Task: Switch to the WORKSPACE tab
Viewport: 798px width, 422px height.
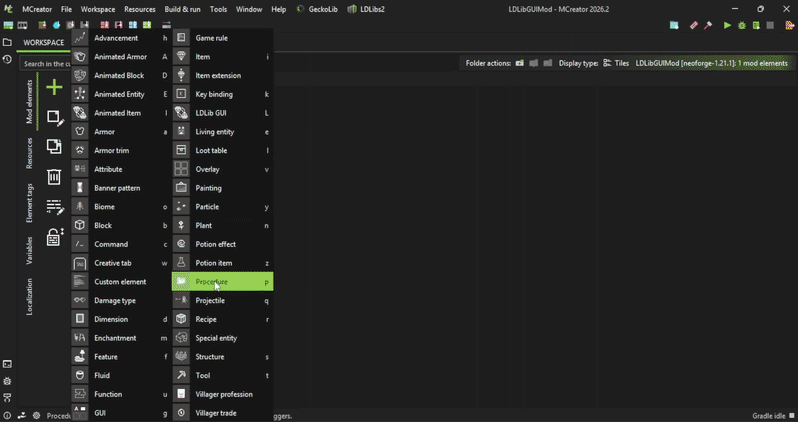Action: (x=44, y=43)
